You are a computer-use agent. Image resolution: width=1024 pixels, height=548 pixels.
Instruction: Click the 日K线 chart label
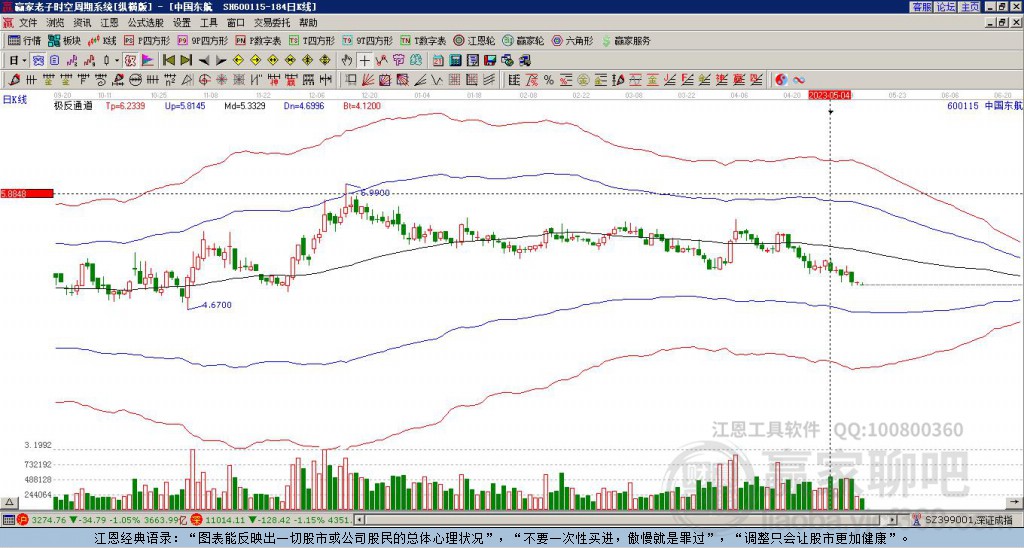click(15, 99)
